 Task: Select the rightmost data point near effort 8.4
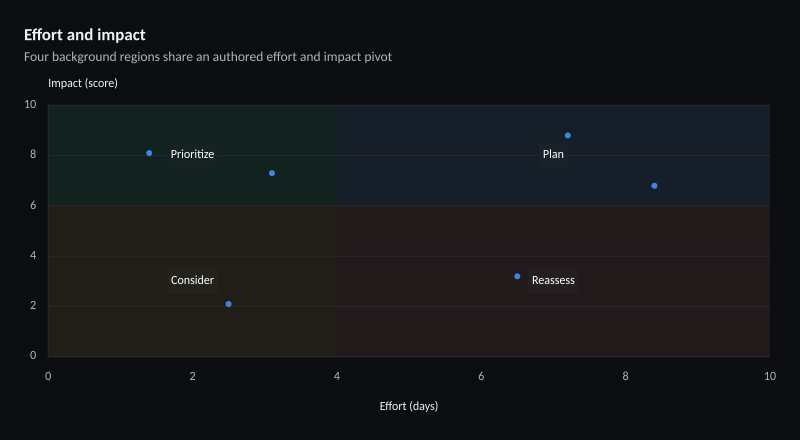(x=655, y=186)
